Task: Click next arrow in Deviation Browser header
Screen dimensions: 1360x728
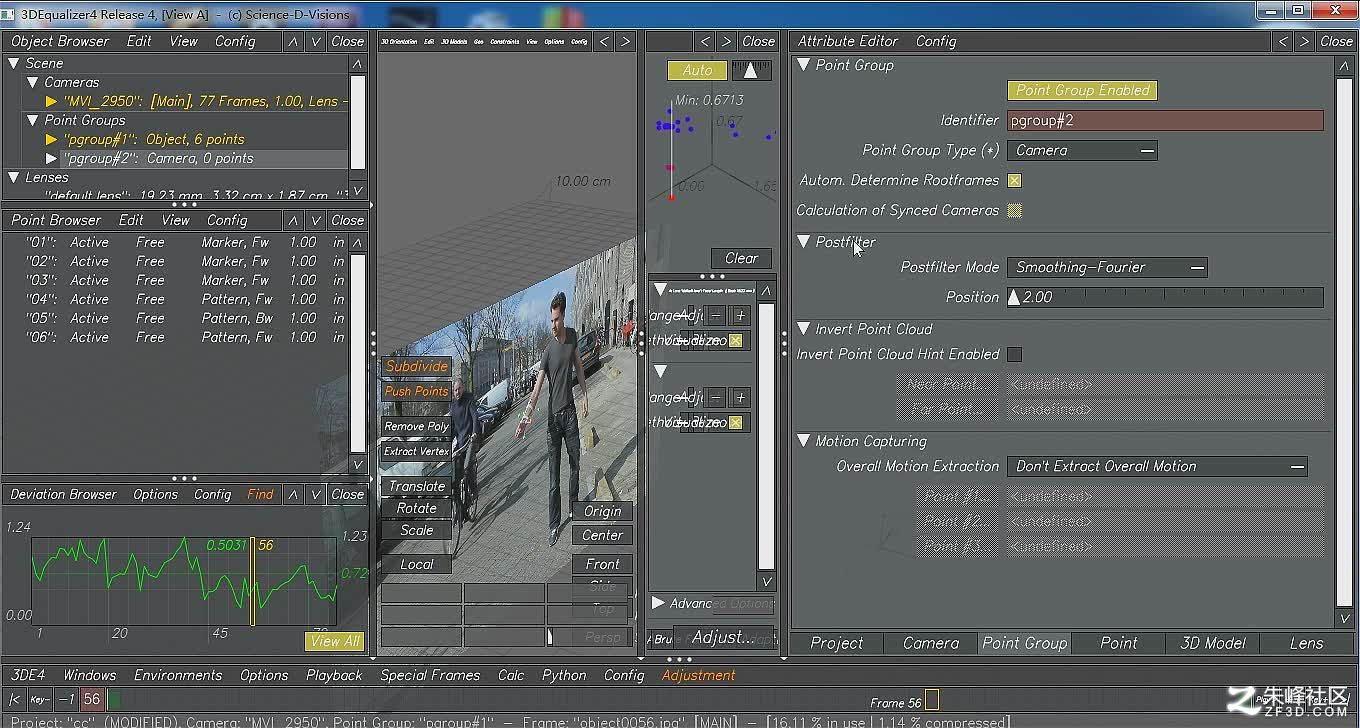Action: [315, 494]
